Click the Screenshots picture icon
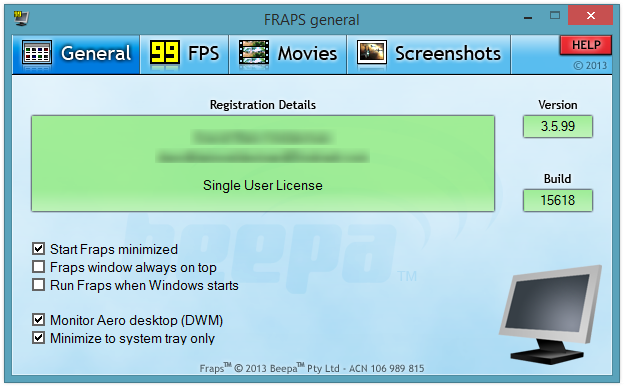 point(371,52)
